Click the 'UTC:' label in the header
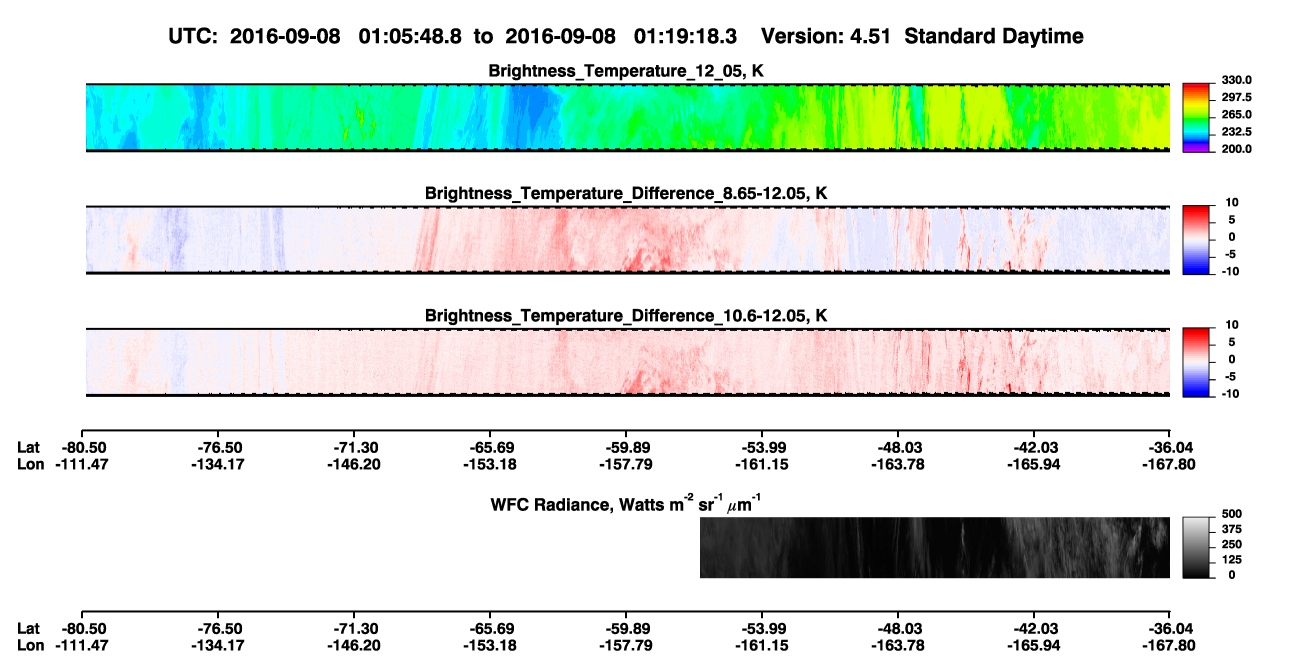 (195, 36)
